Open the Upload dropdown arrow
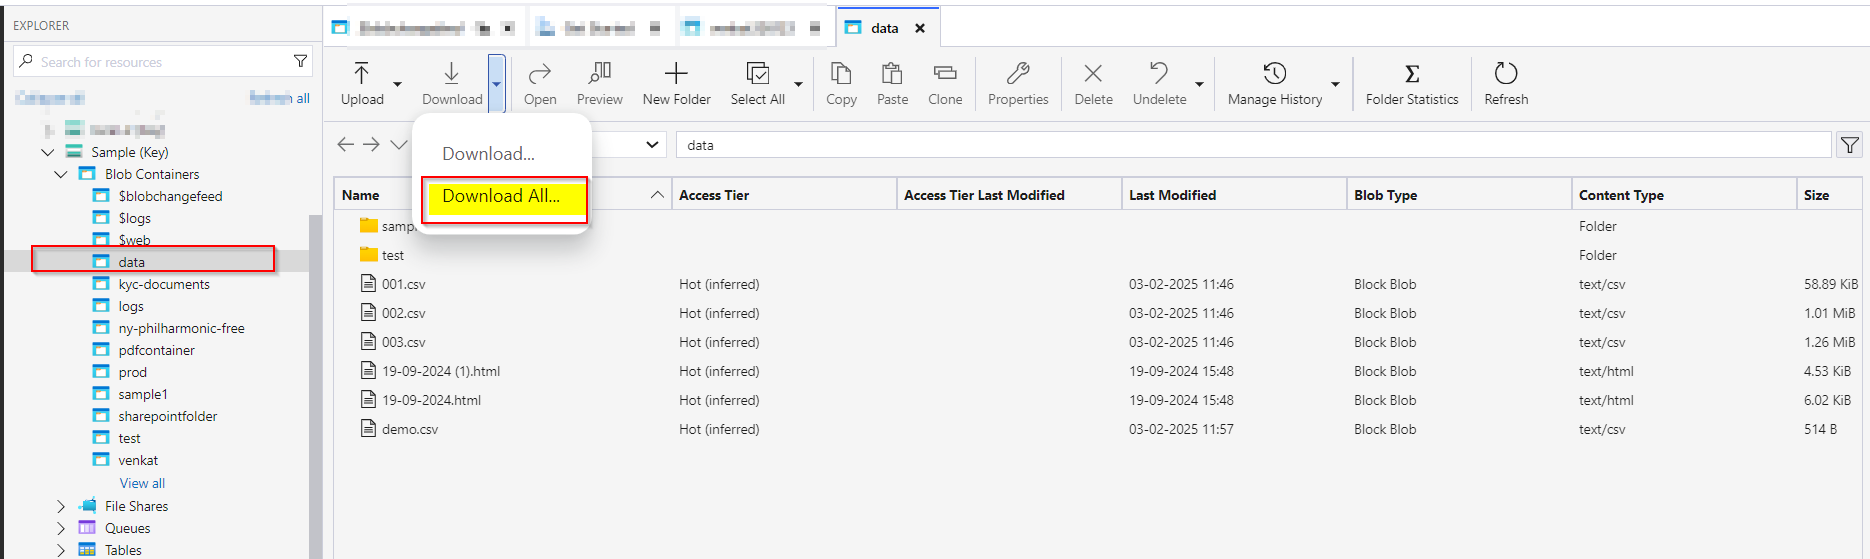 [397, 84]
